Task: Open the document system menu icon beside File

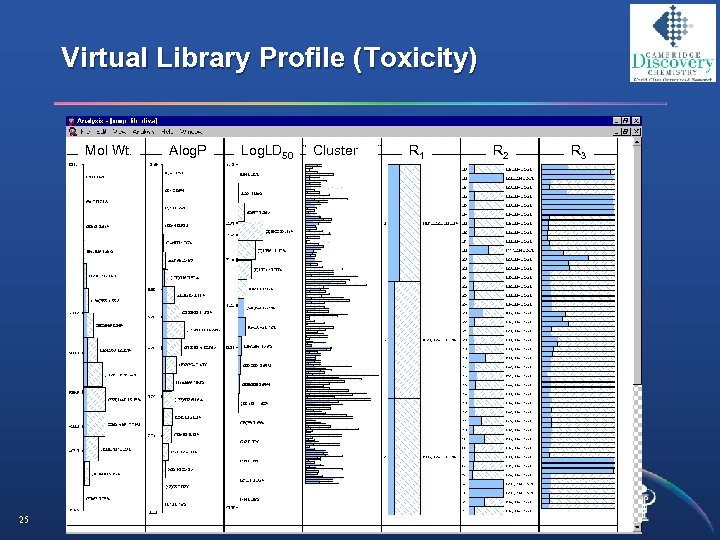Action: (73, 132)
